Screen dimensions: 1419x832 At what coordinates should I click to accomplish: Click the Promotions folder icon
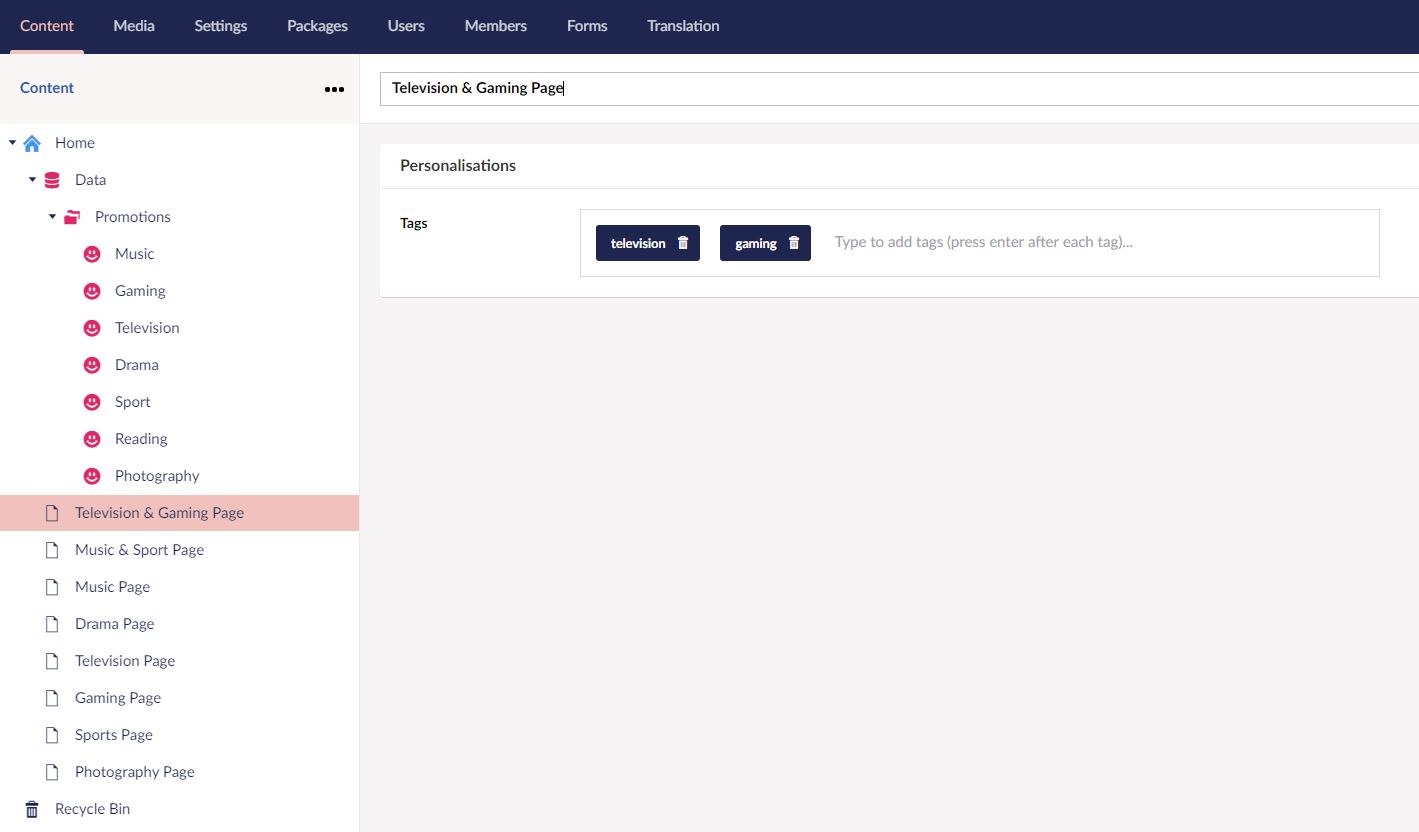coord(72,217)
